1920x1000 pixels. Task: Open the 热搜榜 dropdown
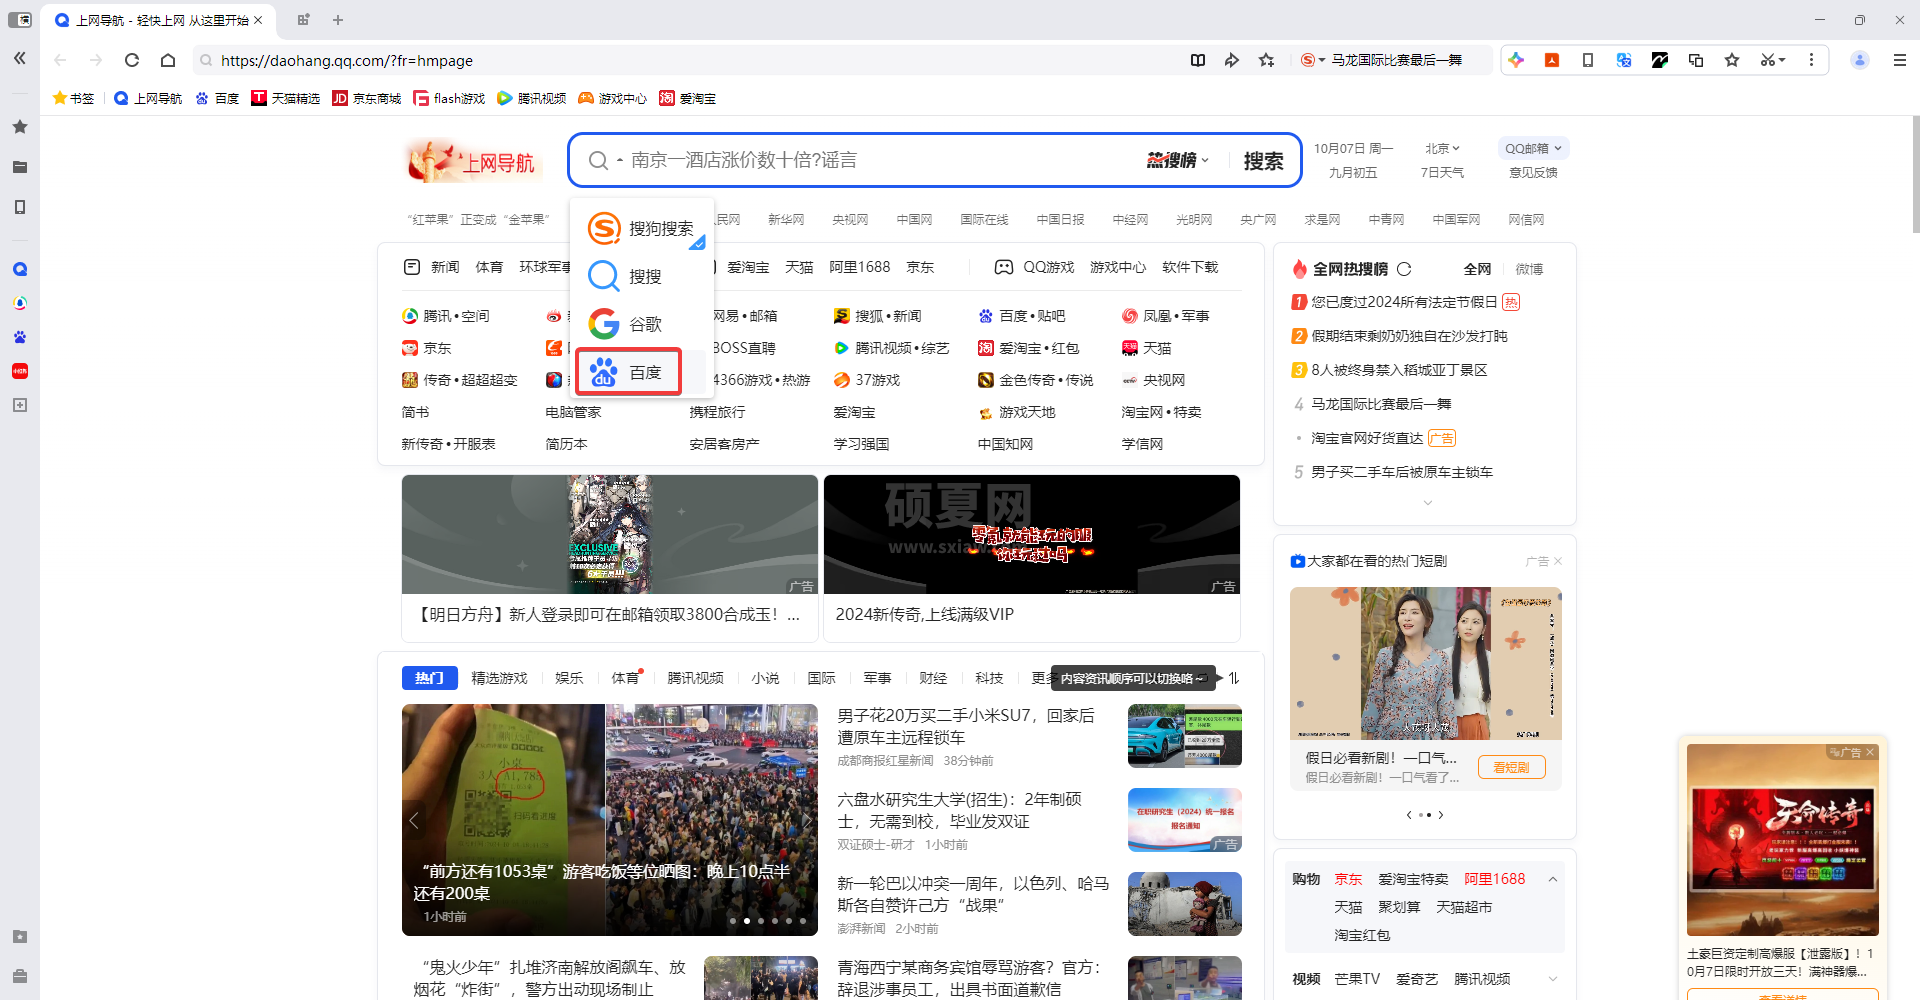click(x=1177, y=160)
